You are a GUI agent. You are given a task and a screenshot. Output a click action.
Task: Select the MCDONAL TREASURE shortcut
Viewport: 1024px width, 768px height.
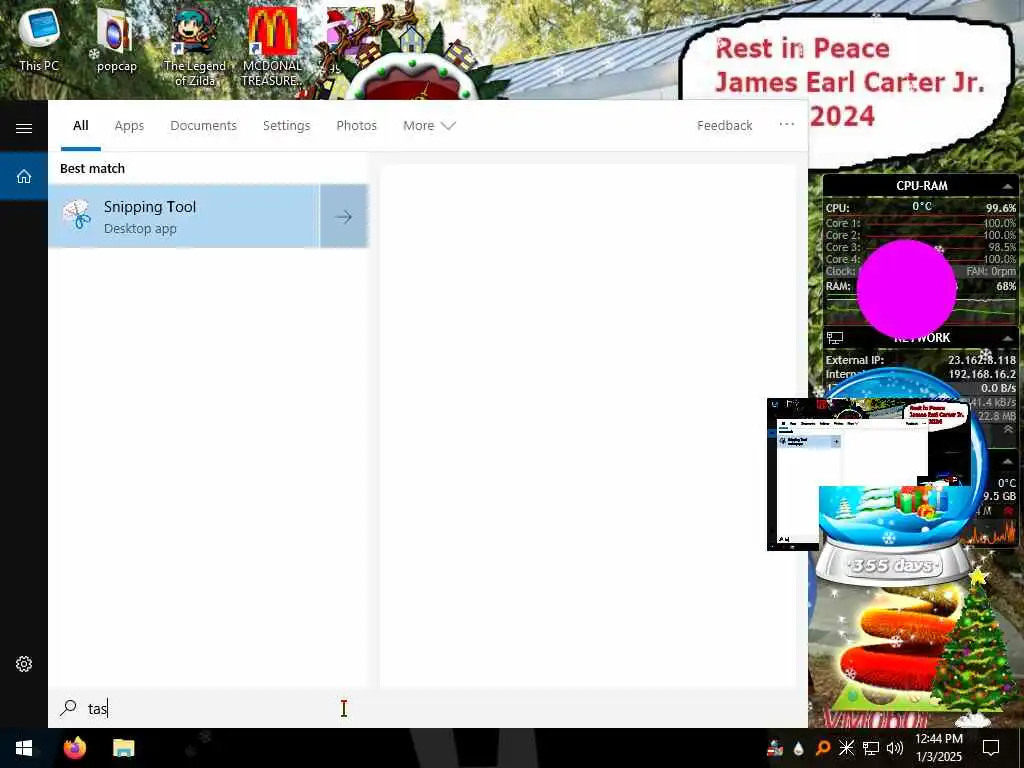(272, 47)
